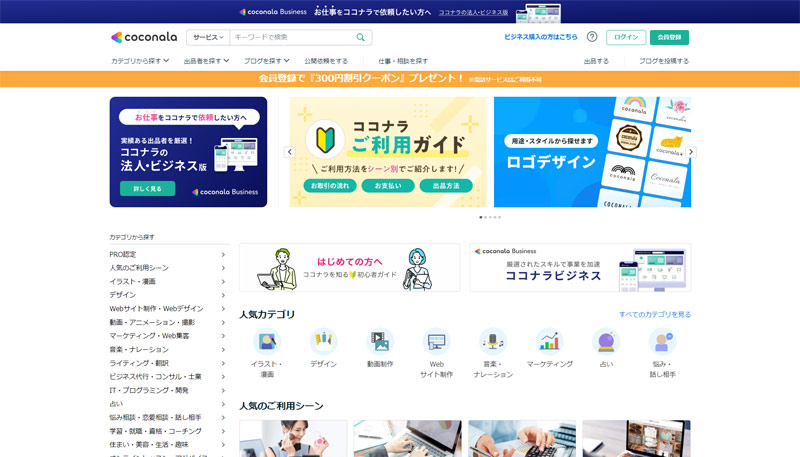Expand カテゴリから探す menu
Screen dimensions: 800x457
coord(140,61)
